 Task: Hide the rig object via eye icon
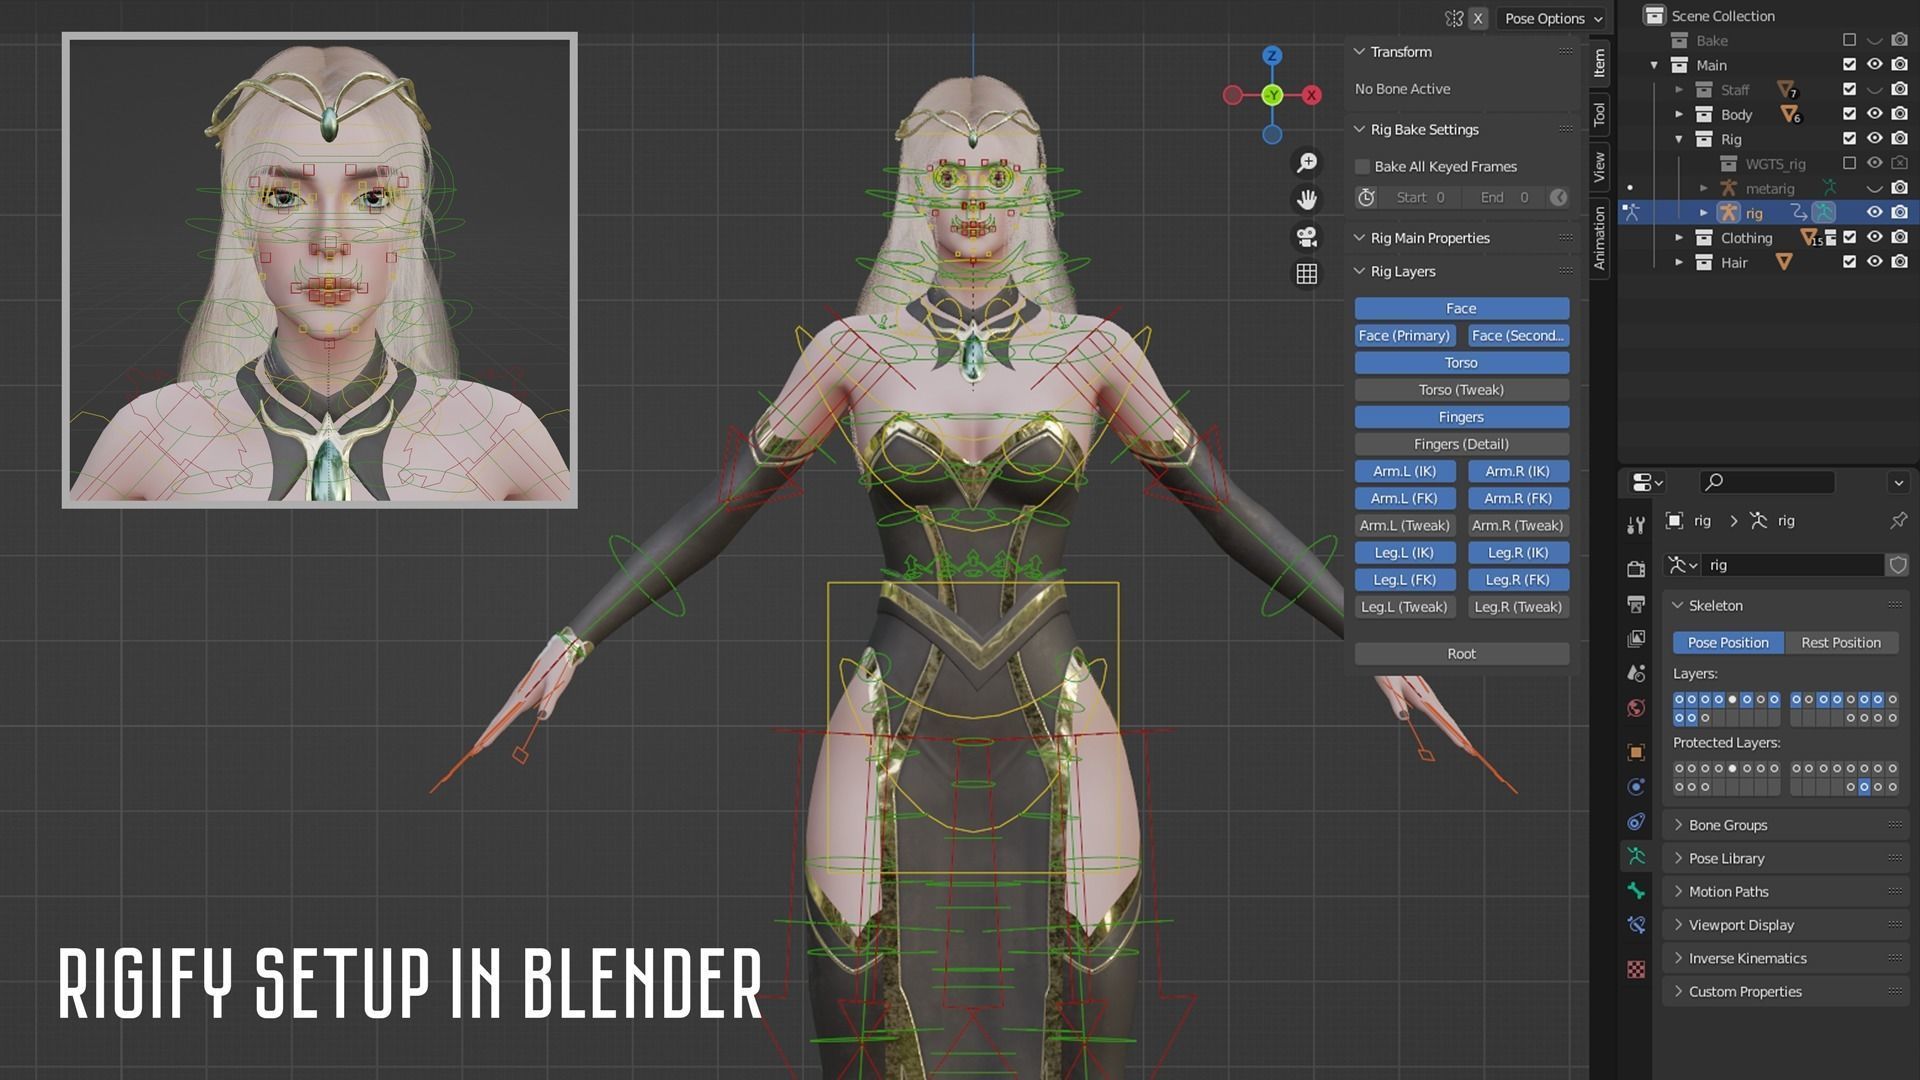(1874, 213)
